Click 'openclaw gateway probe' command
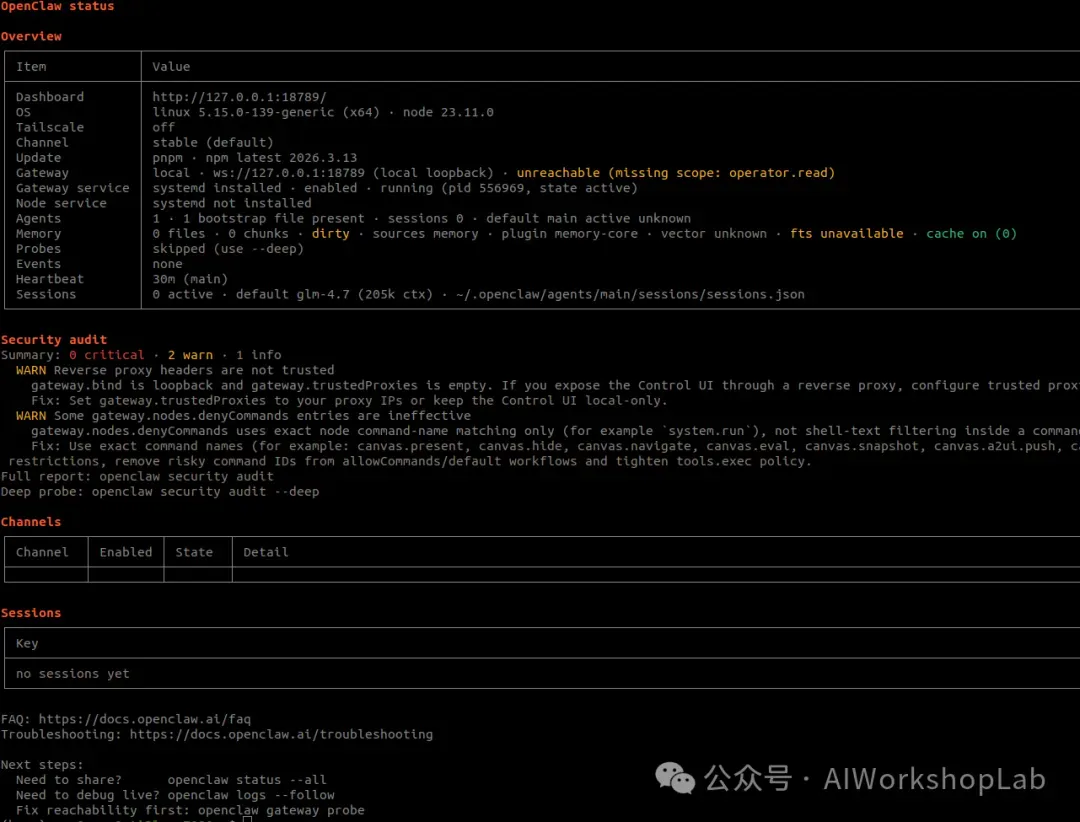The image size is (1080, 822). point(281,810)
